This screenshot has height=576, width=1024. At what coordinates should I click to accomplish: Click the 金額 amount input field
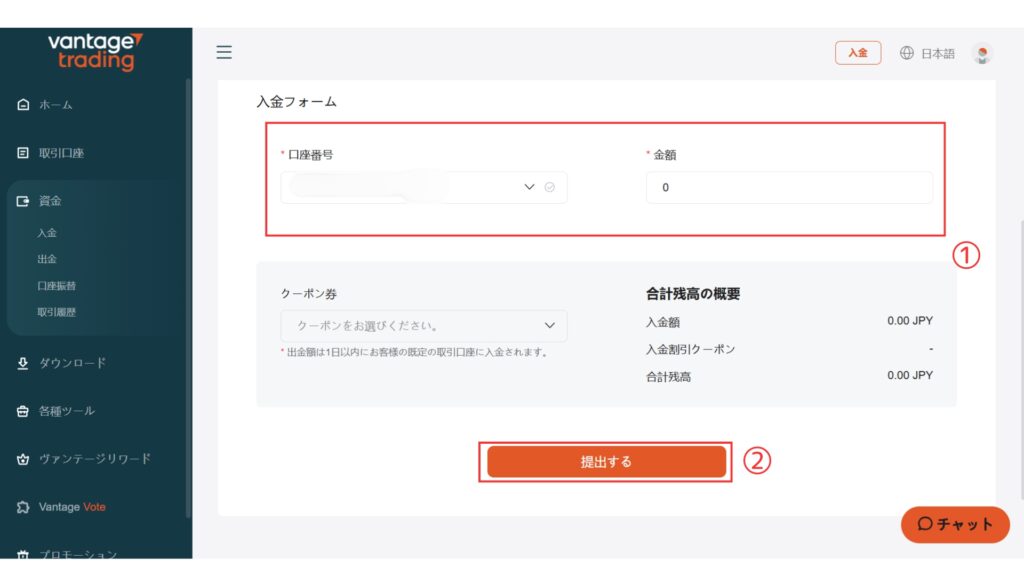(789, 187)
